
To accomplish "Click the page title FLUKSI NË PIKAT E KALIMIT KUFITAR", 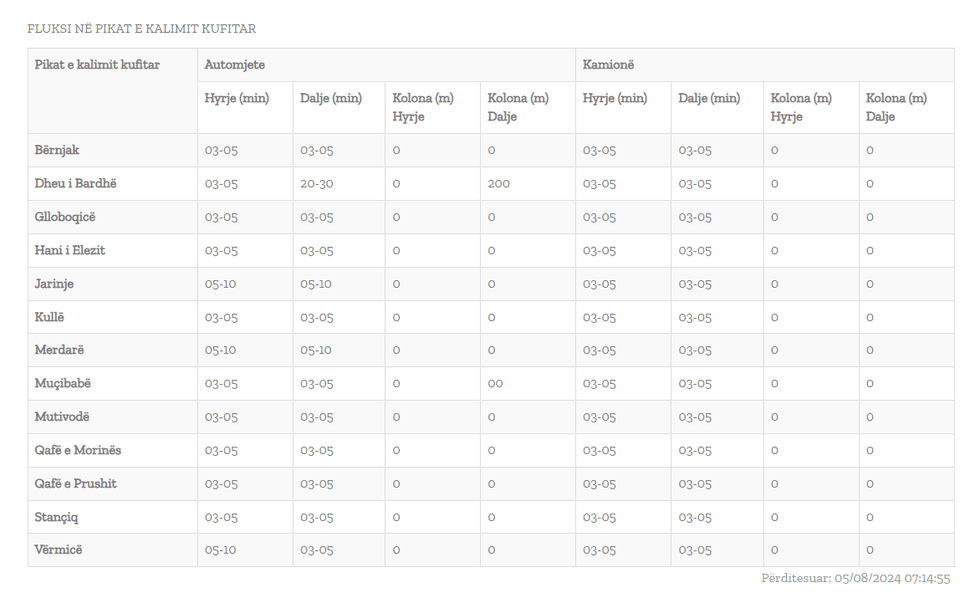I will [141, 29].
